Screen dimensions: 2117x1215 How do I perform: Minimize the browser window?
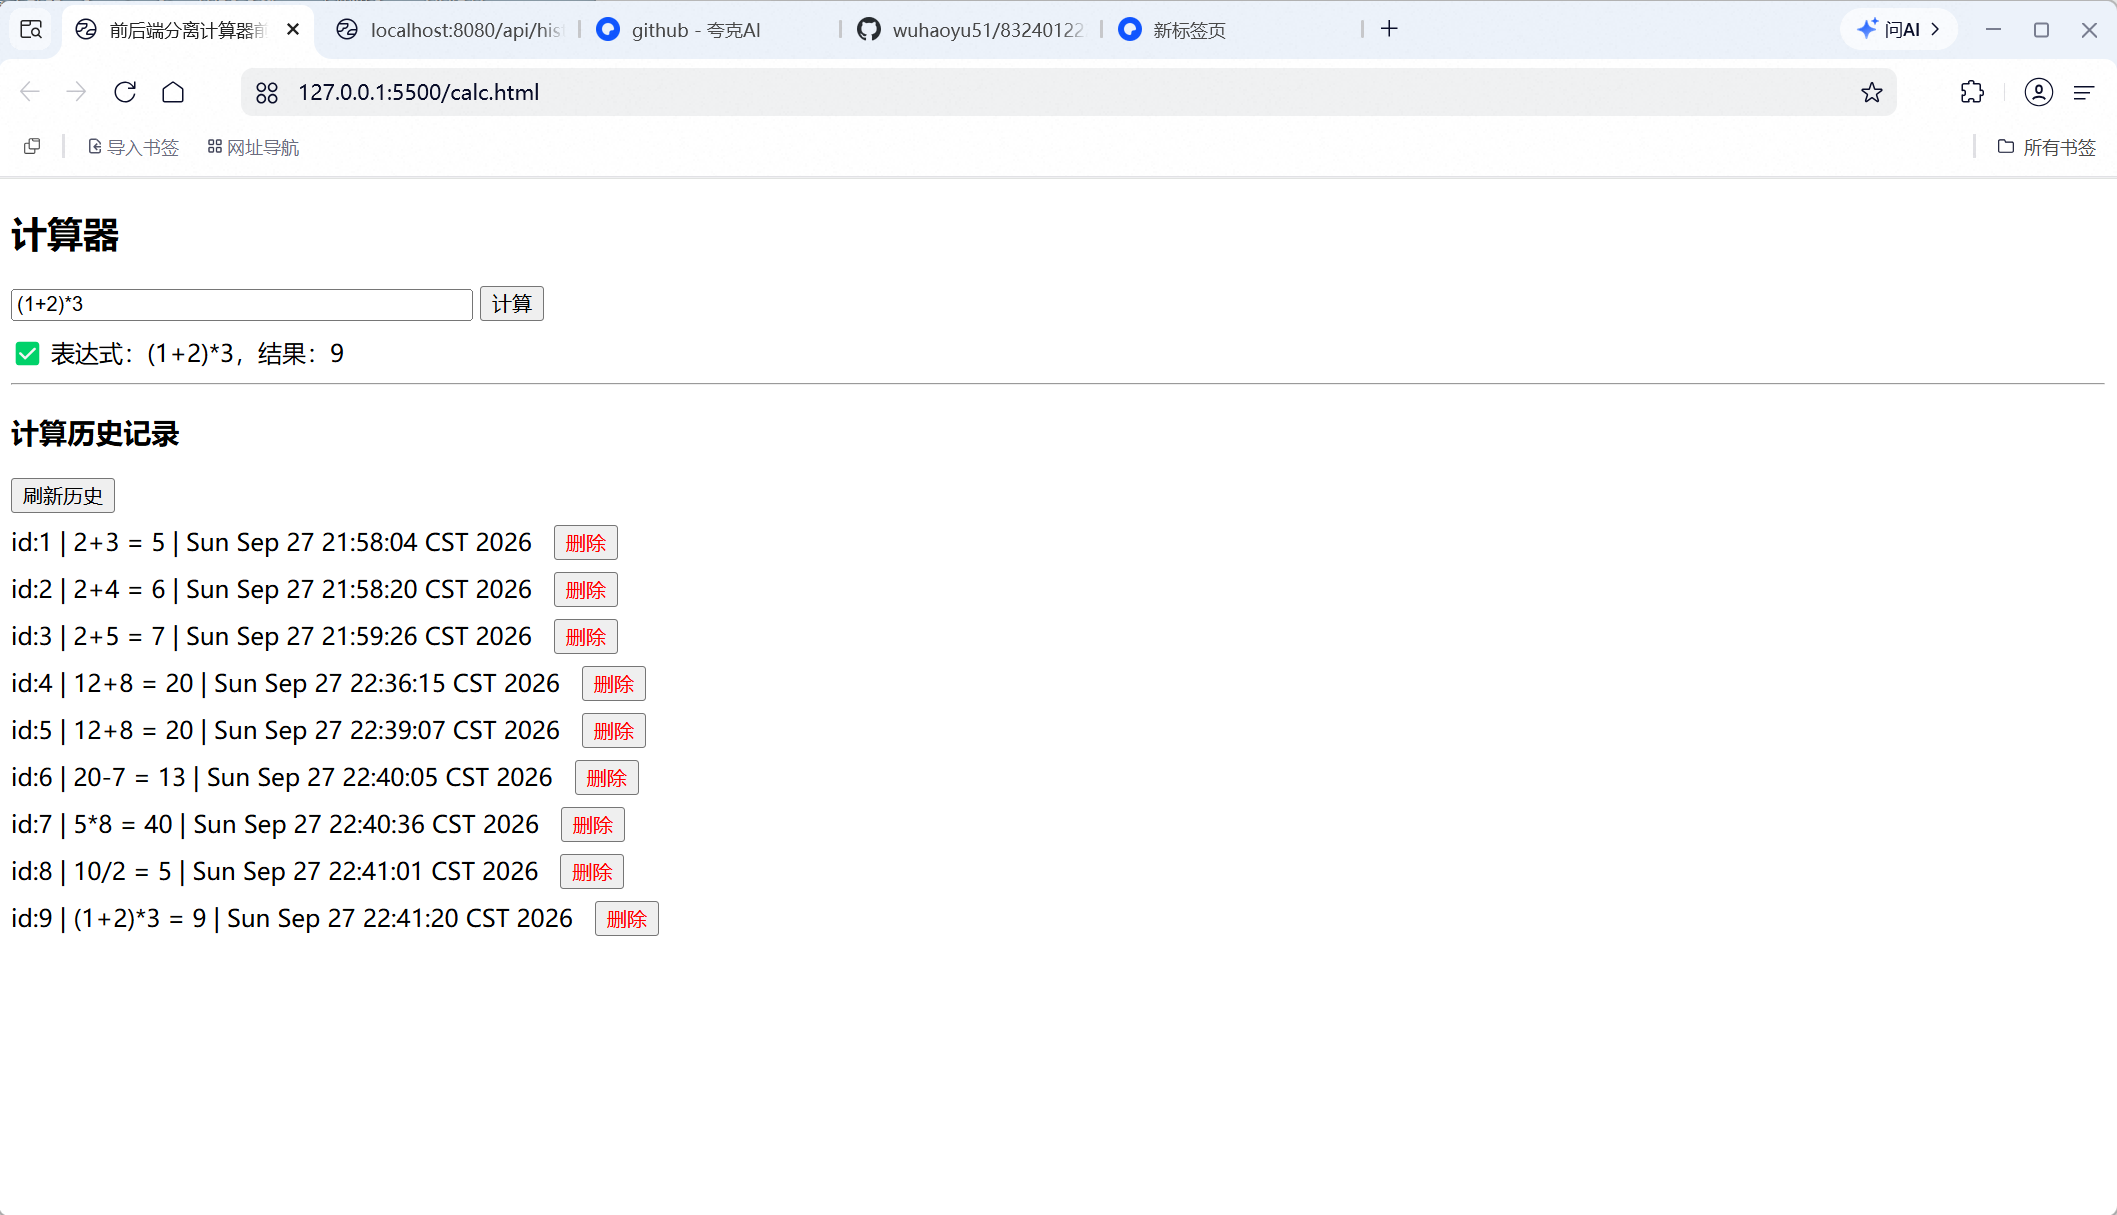(1993, 30)
